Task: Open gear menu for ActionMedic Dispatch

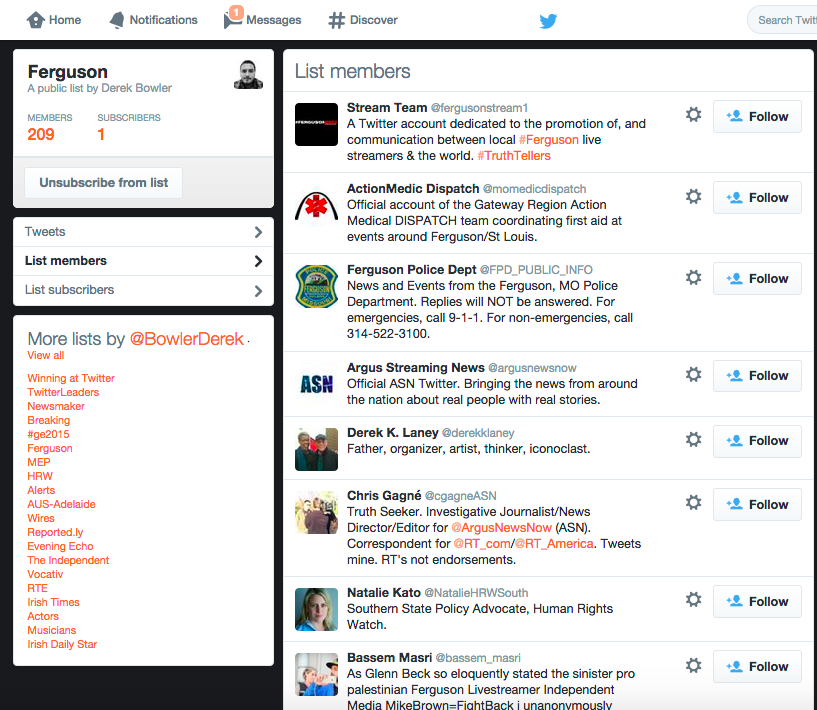Action: click(693, 196)
